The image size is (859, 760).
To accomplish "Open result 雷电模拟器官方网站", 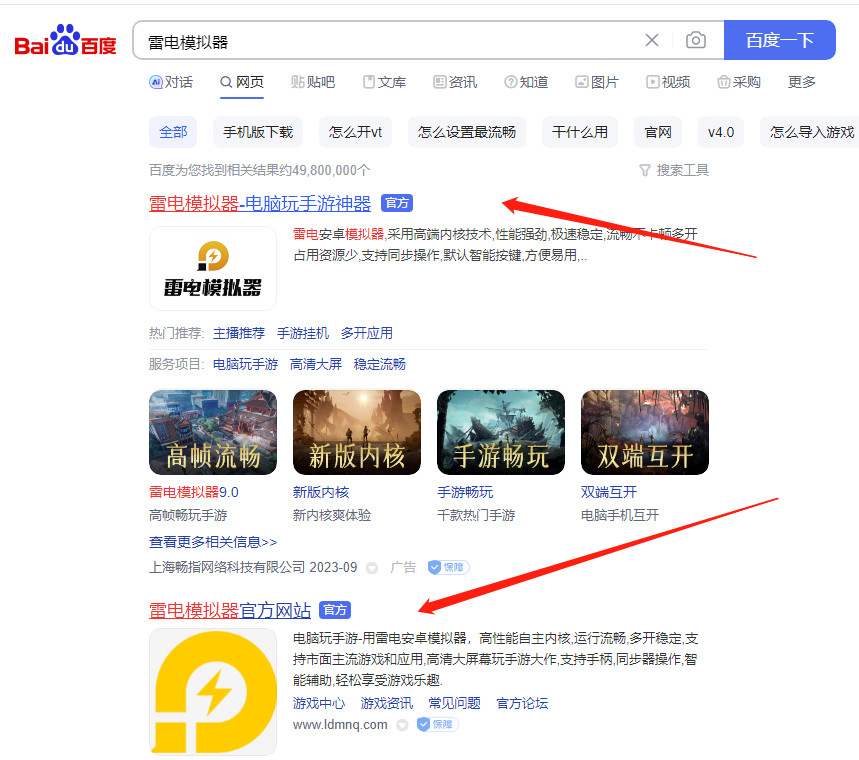I will click(230, 610).
